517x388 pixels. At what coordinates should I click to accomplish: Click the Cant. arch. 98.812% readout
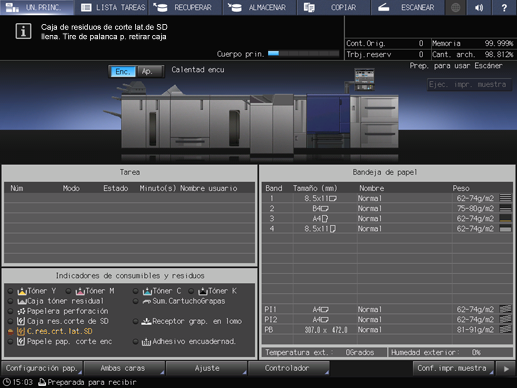pos(472,54)
